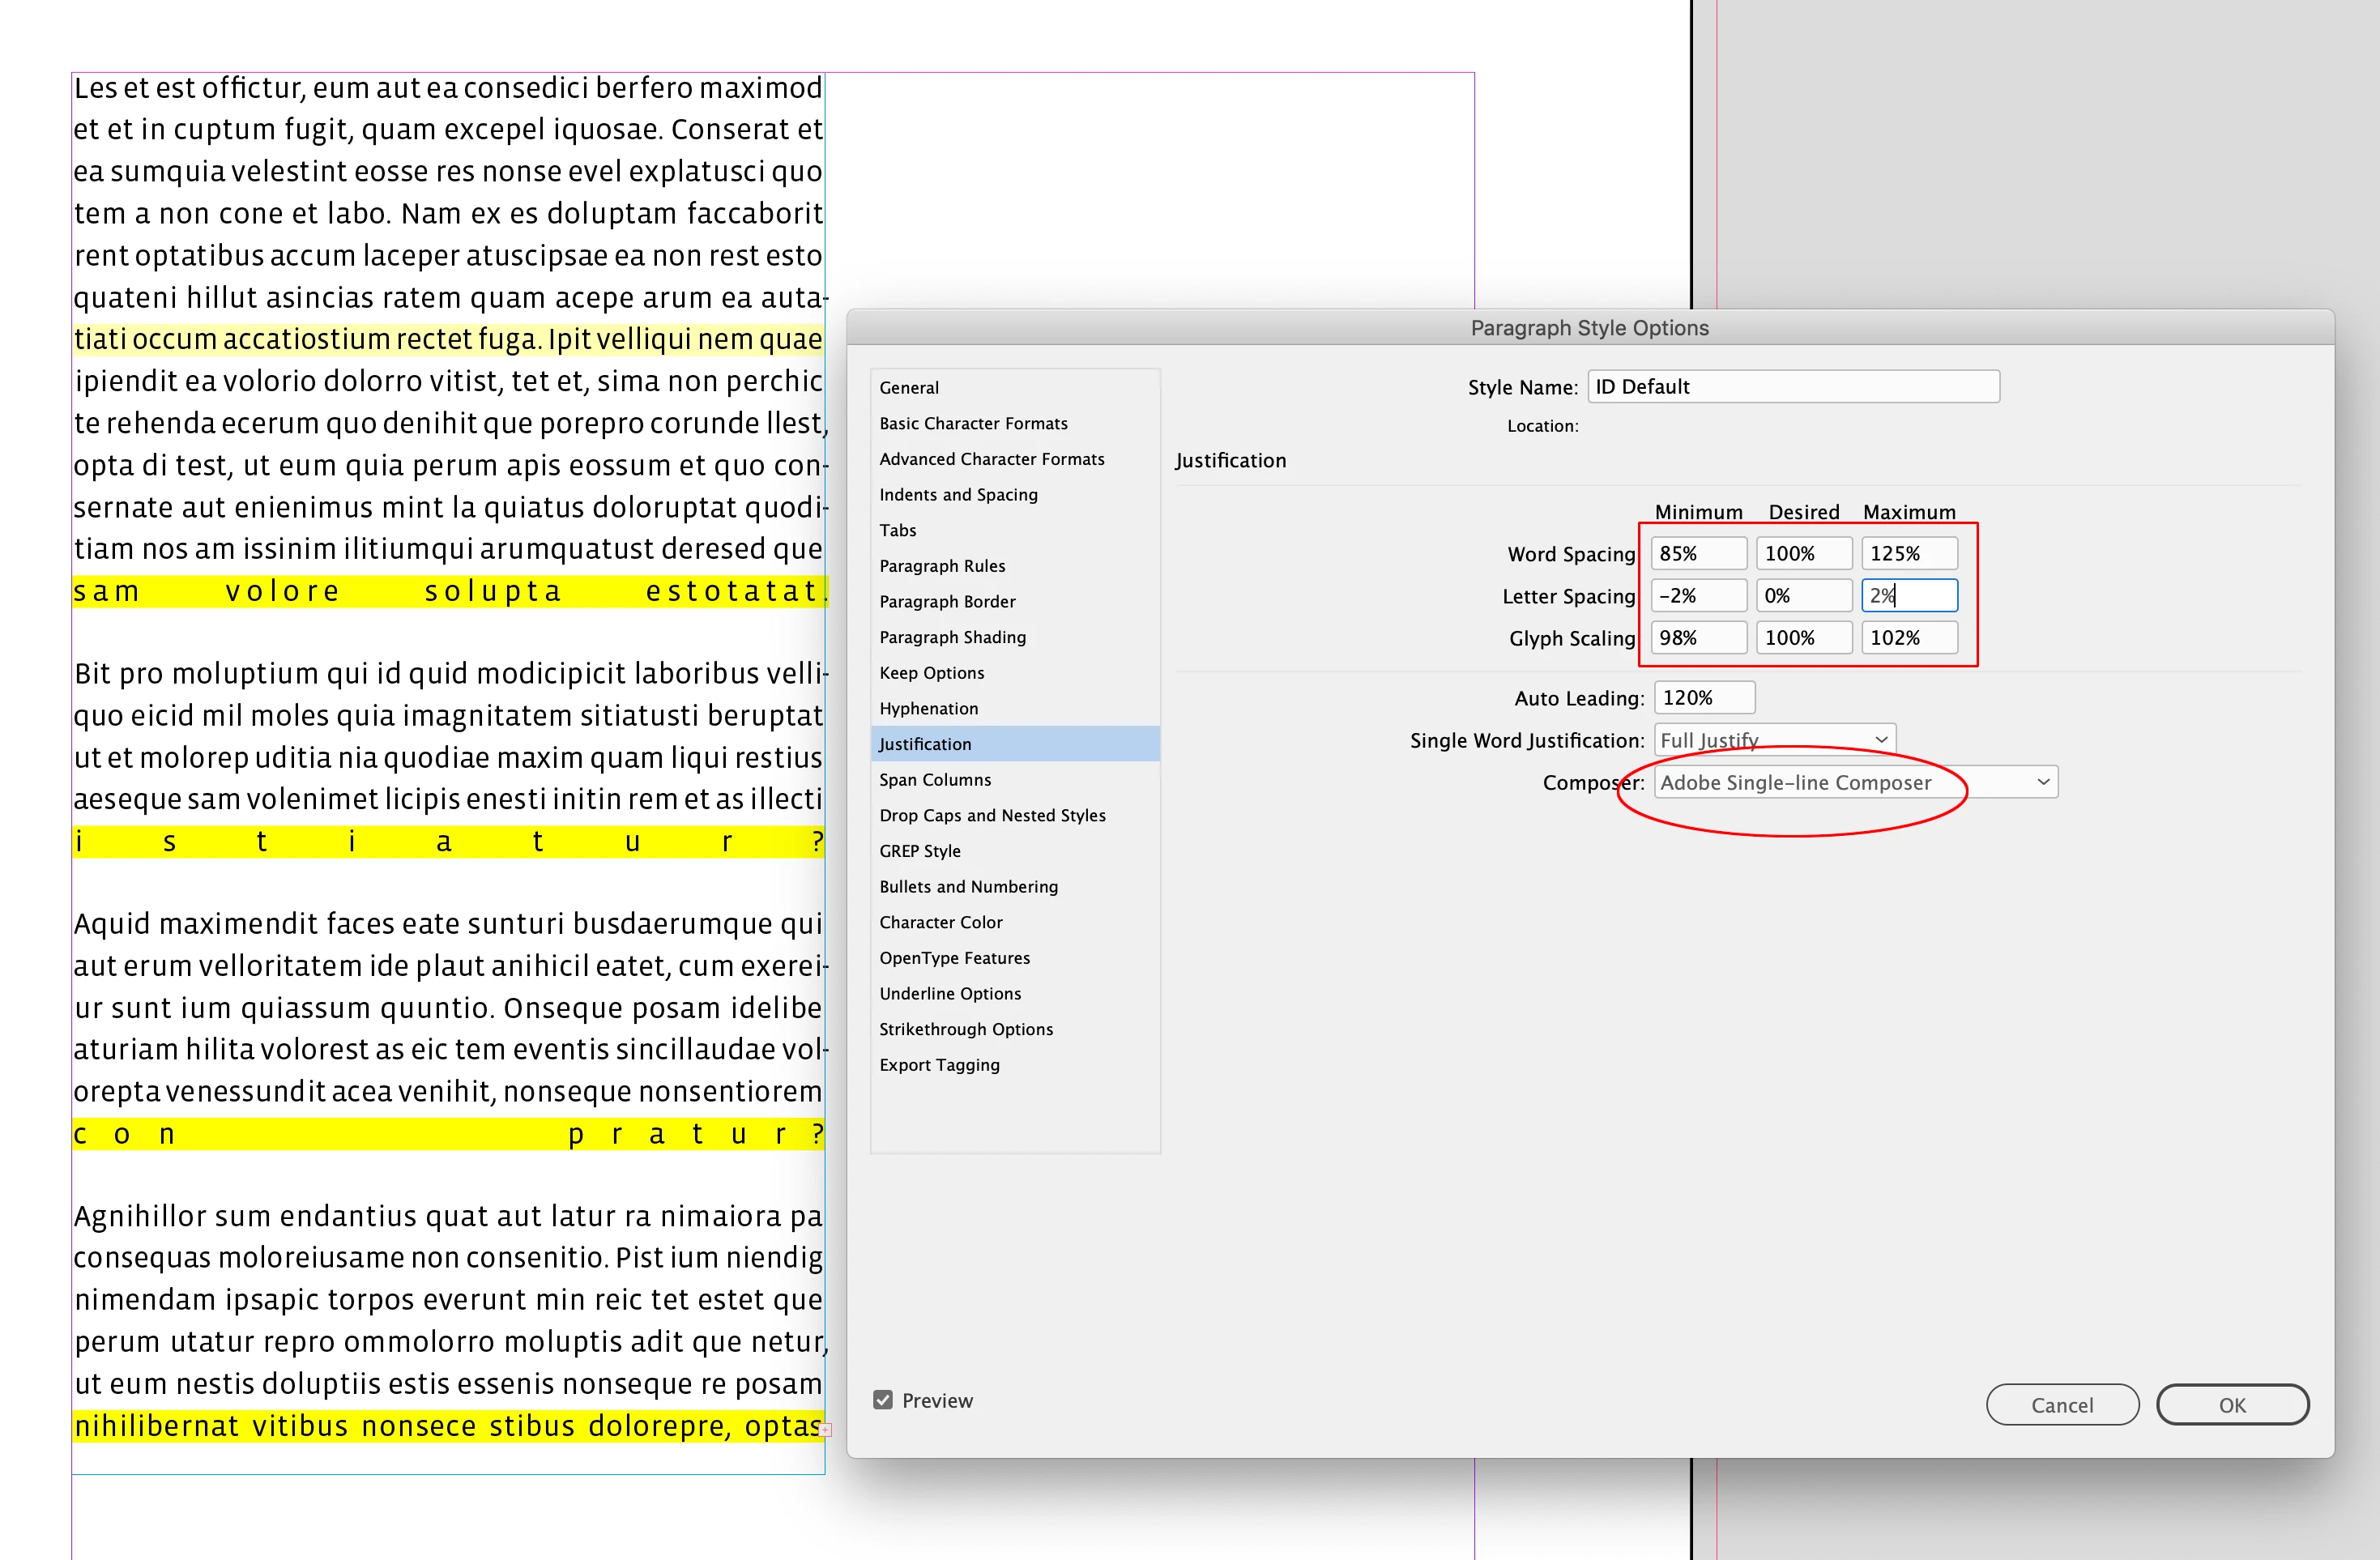
Task: Open Drop Caps and Nested Styles
Action: (992, 815)
